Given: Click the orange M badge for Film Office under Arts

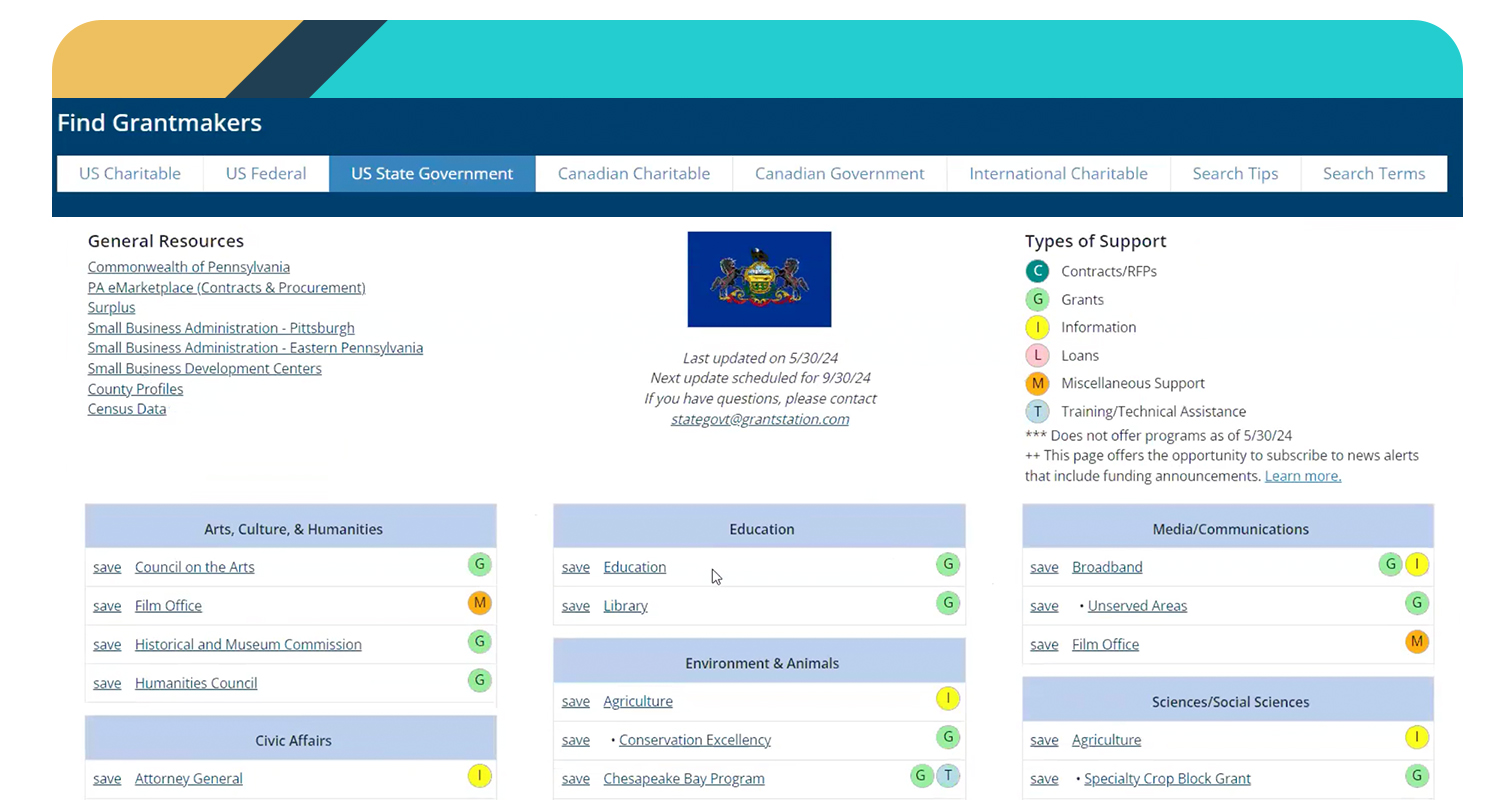Looking at the screenshot, I should point(480,603).
